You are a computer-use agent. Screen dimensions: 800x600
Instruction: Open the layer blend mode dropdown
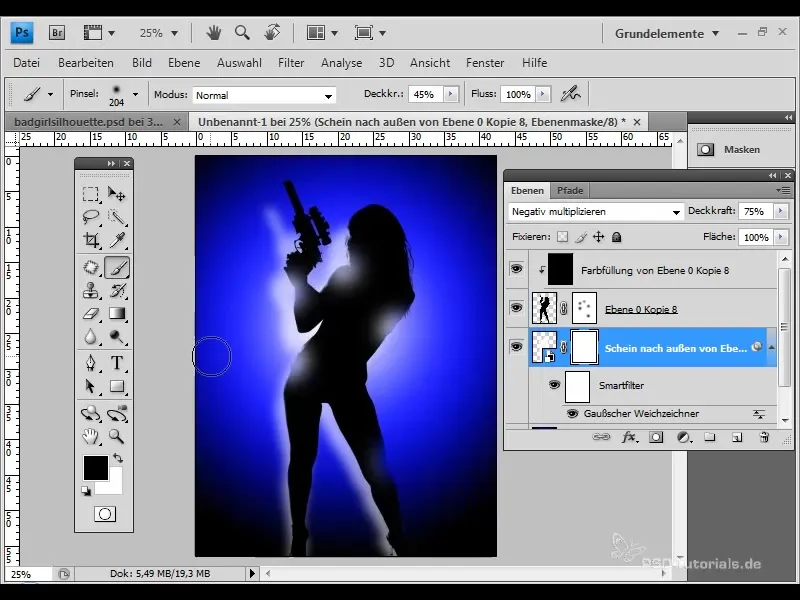coord(596,211)
